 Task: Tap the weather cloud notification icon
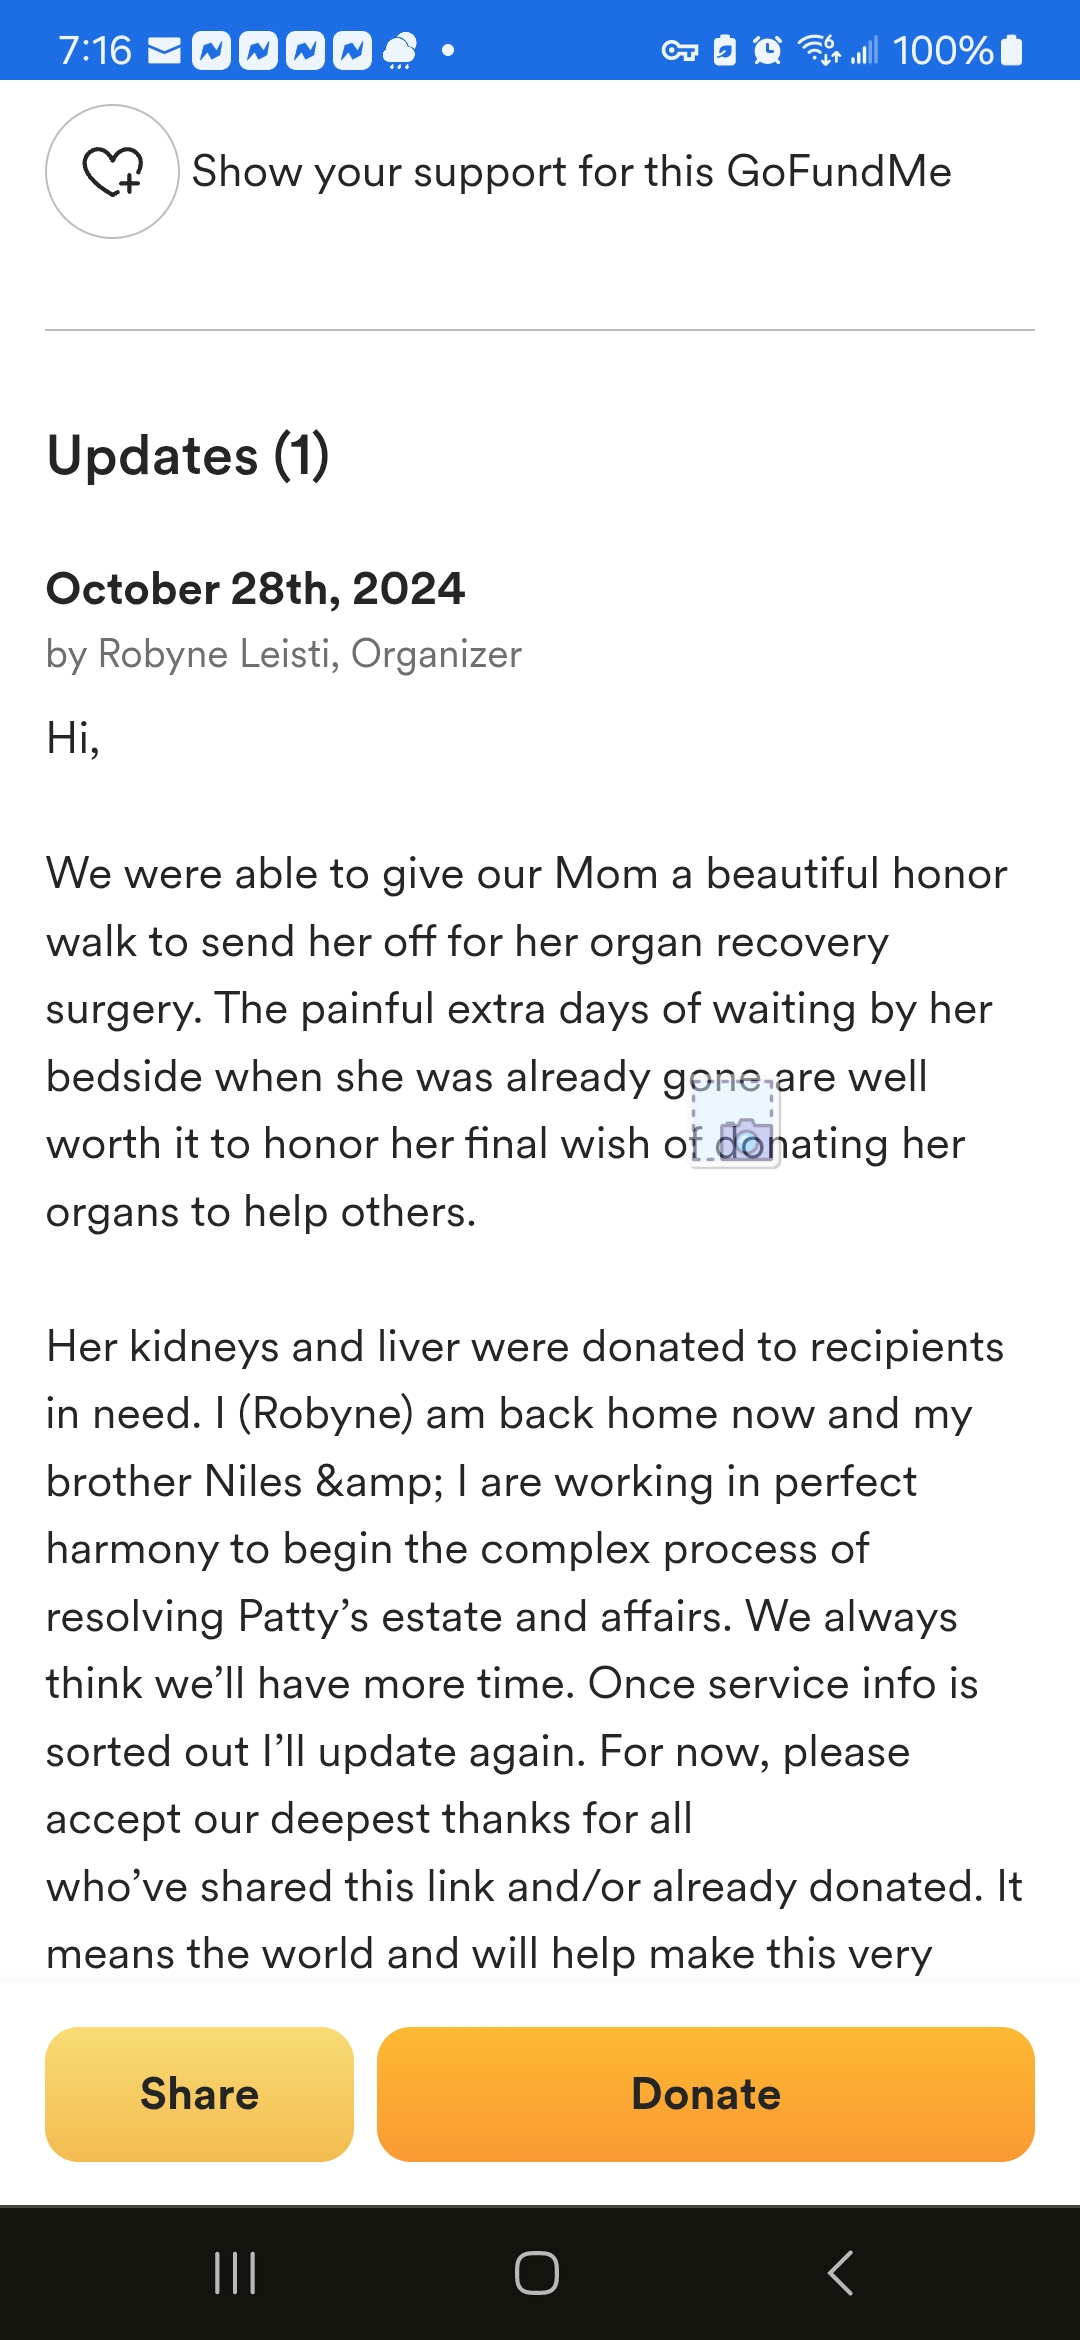(400, 50)
